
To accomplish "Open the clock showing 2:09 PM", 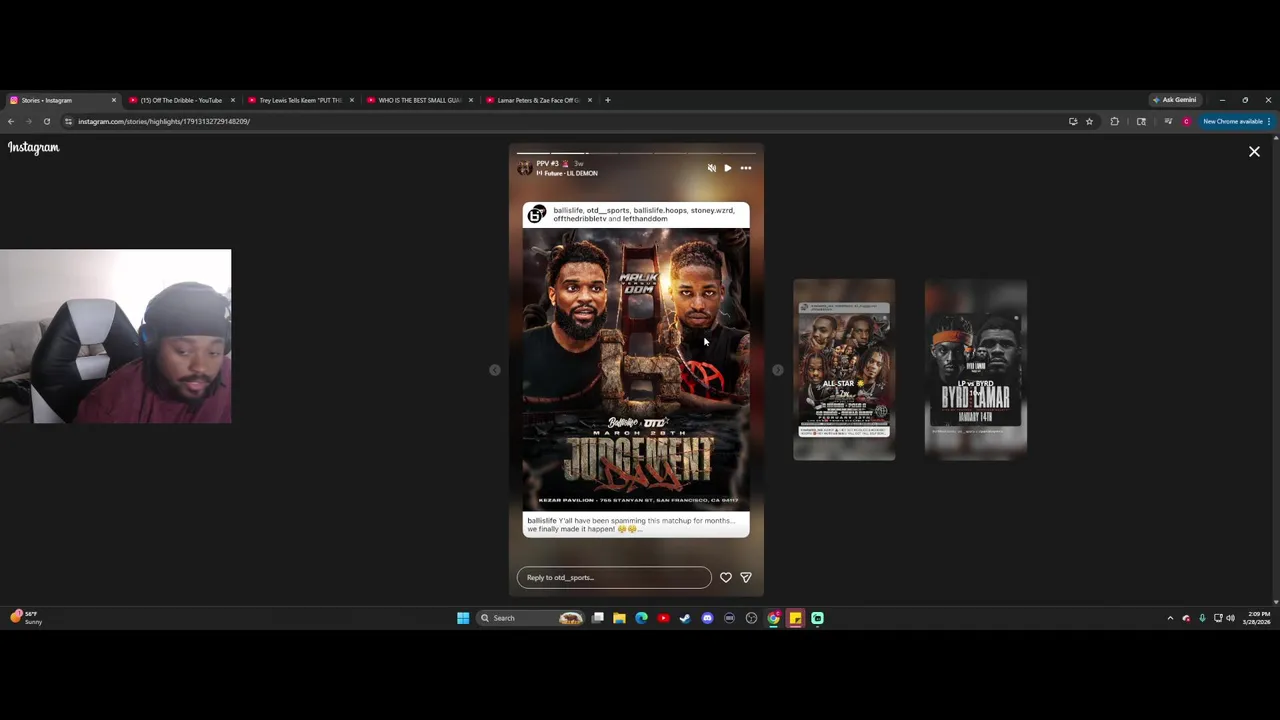I will point(1258,618).
